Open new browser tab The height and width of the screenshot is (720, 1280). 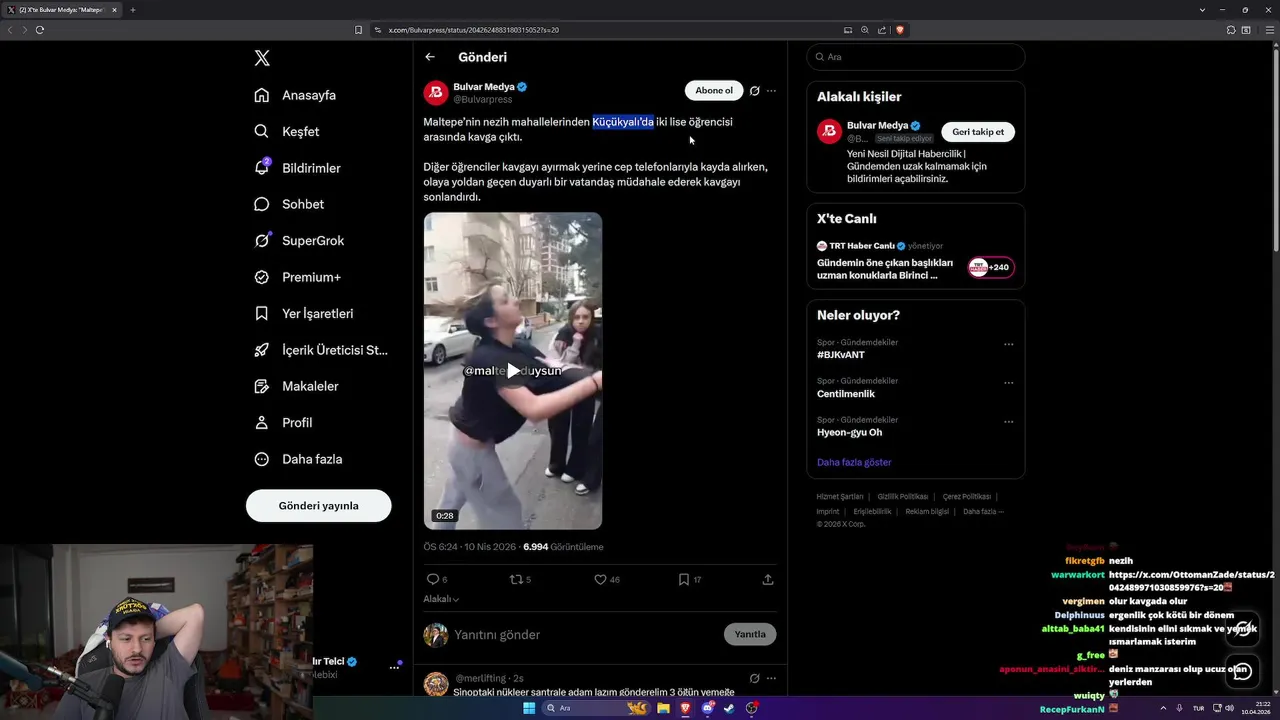click(x=132, y=10)
